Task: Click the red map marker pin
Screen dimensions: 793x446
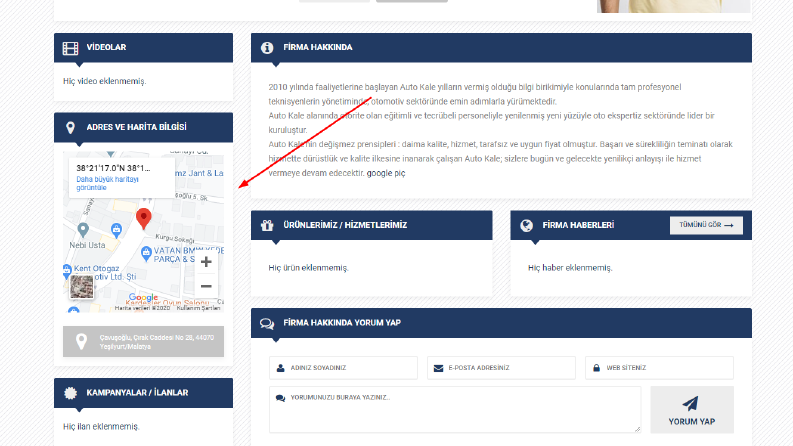Action: 144,218
